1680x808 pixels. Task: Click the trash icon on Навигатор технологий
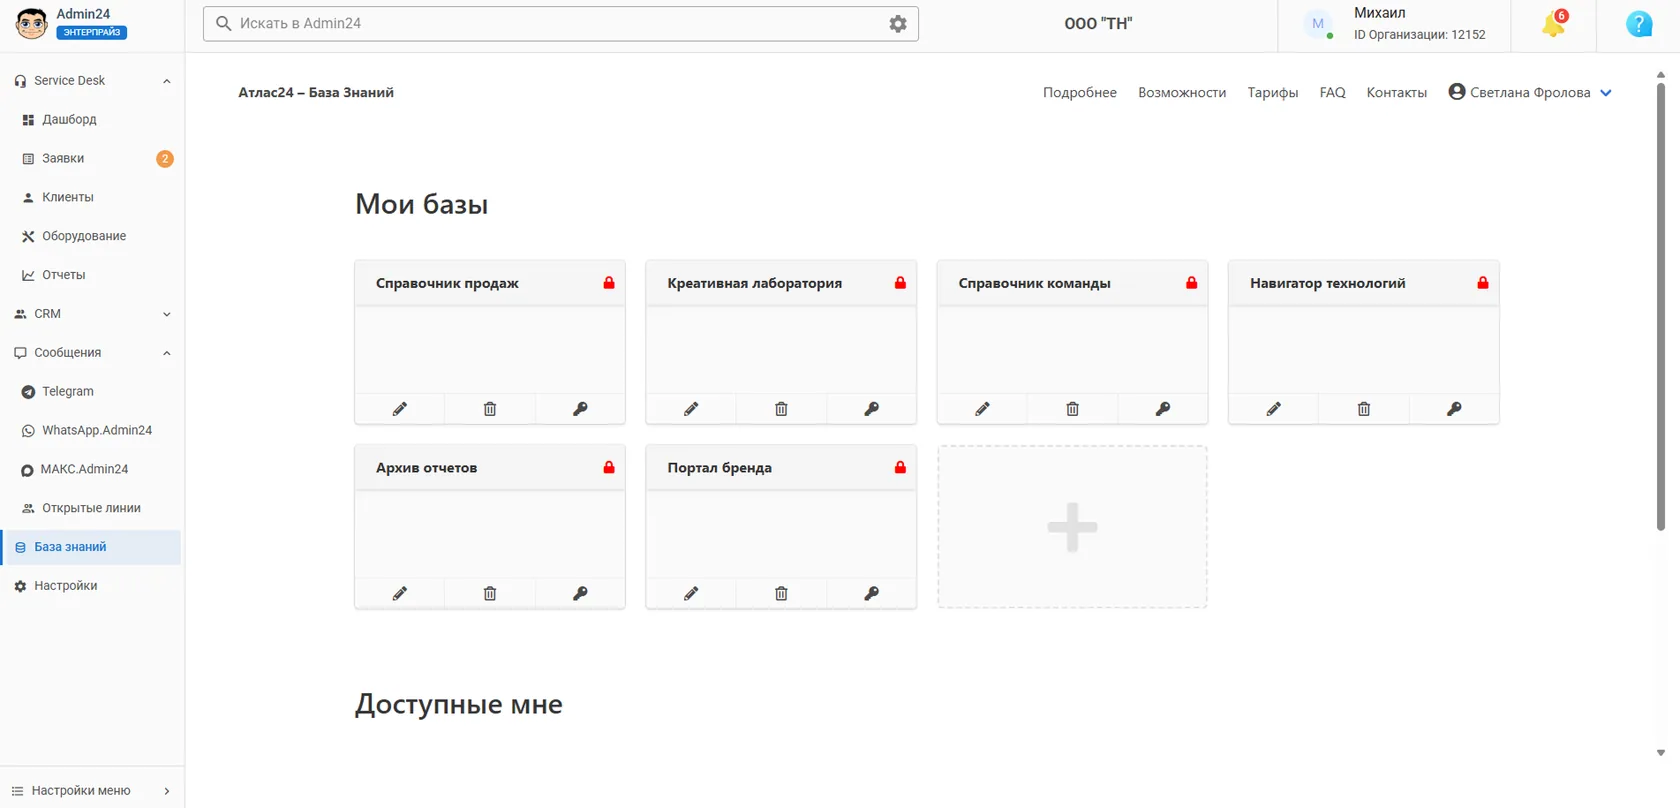[x=1364, y=409]
